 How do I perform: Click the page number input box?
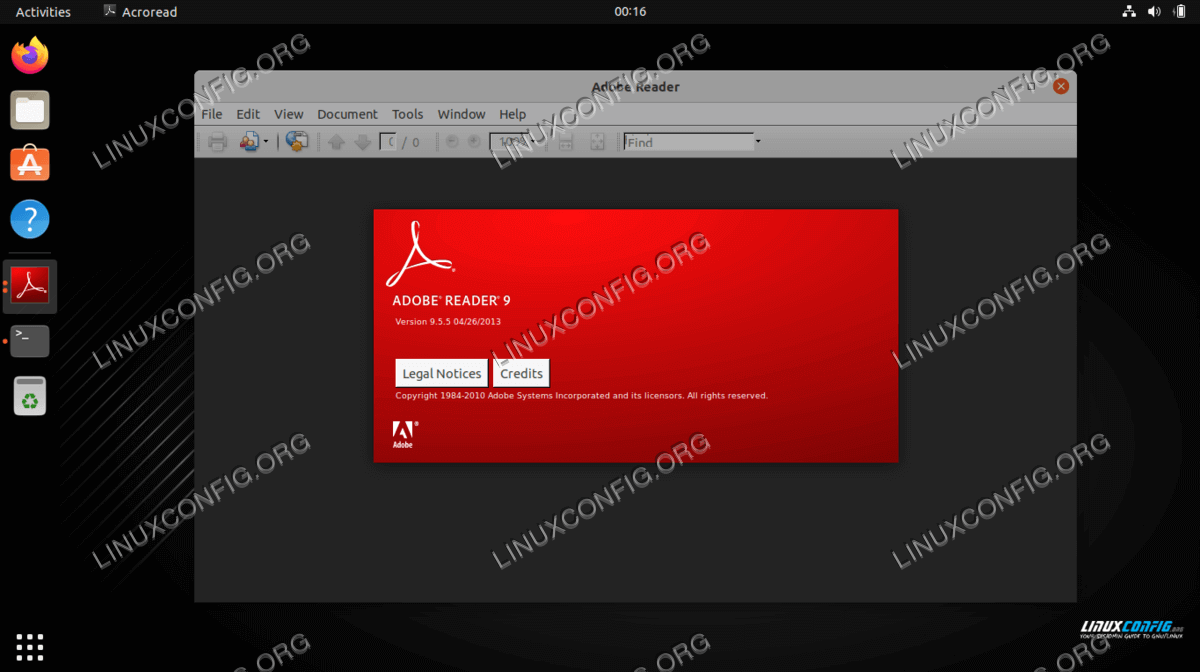[388, 142]
